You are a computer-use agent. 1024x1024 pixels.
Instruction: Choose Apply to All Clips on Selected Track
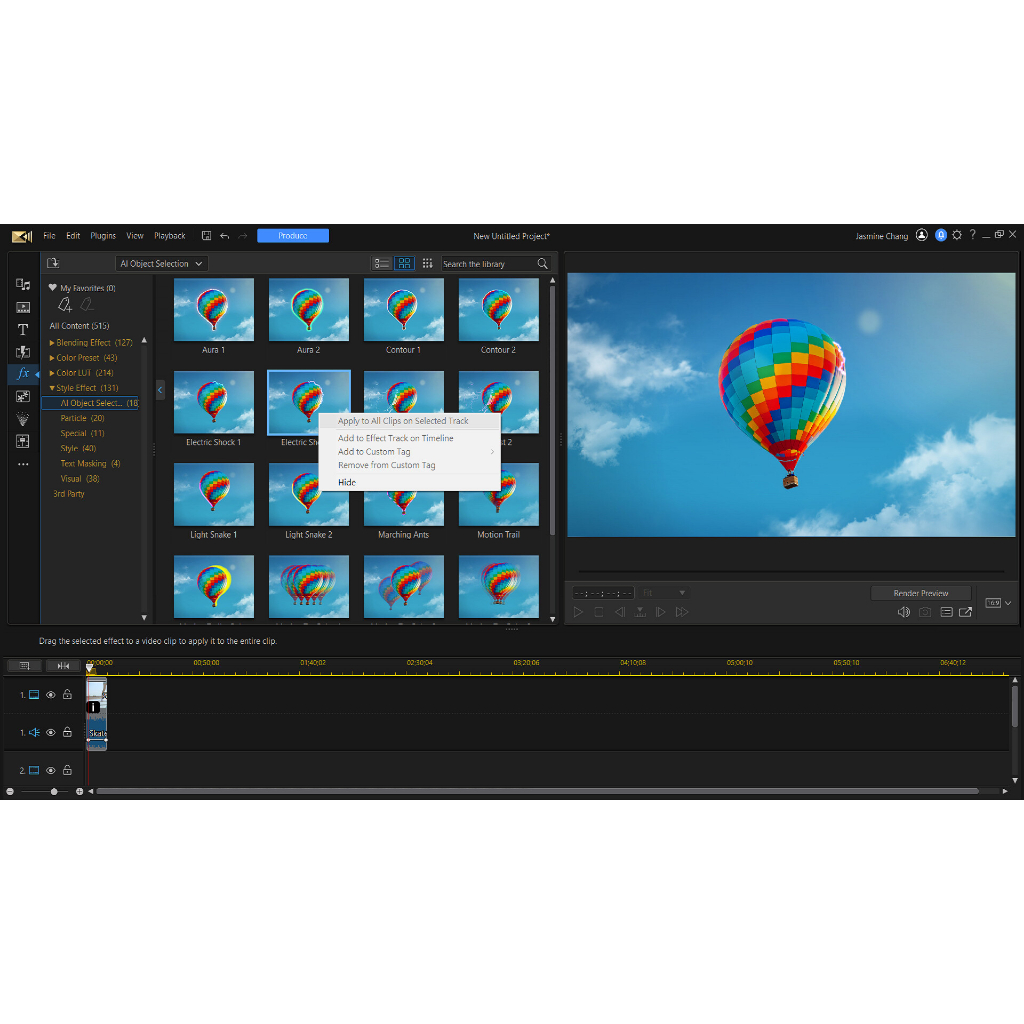coord(403,421)
